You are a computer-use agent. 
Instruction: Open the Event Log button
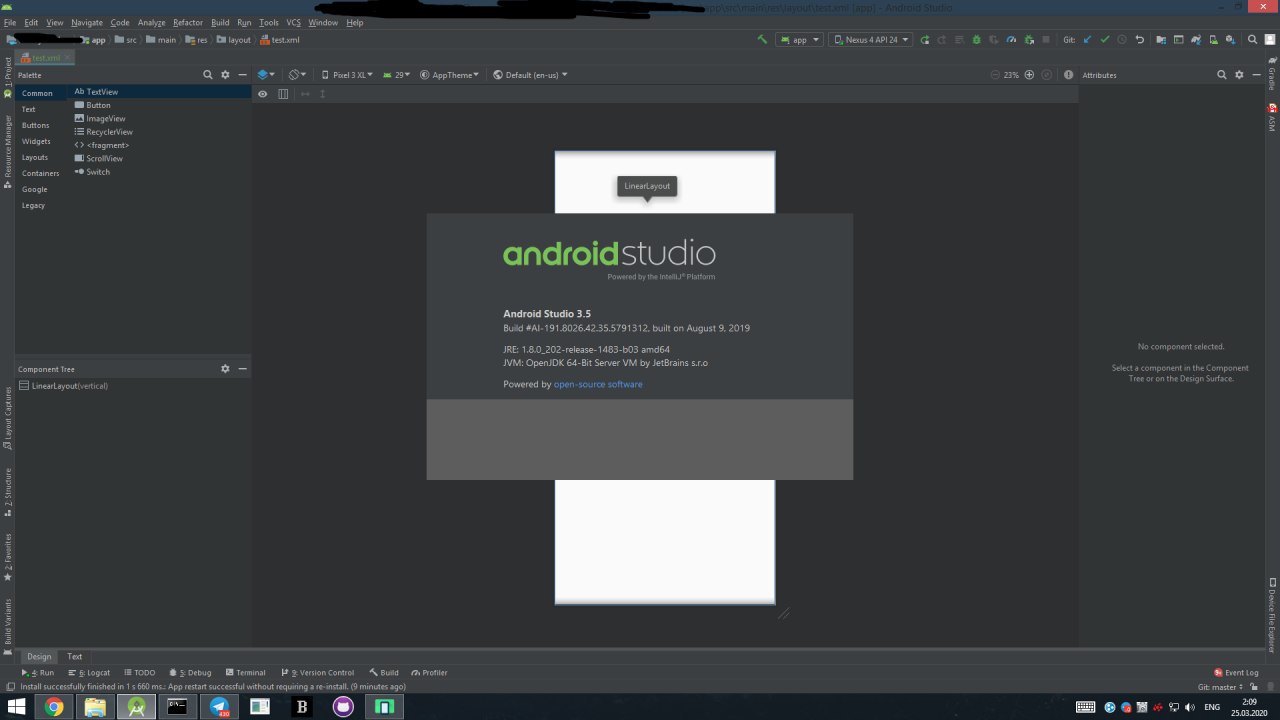coord(1236,673)
